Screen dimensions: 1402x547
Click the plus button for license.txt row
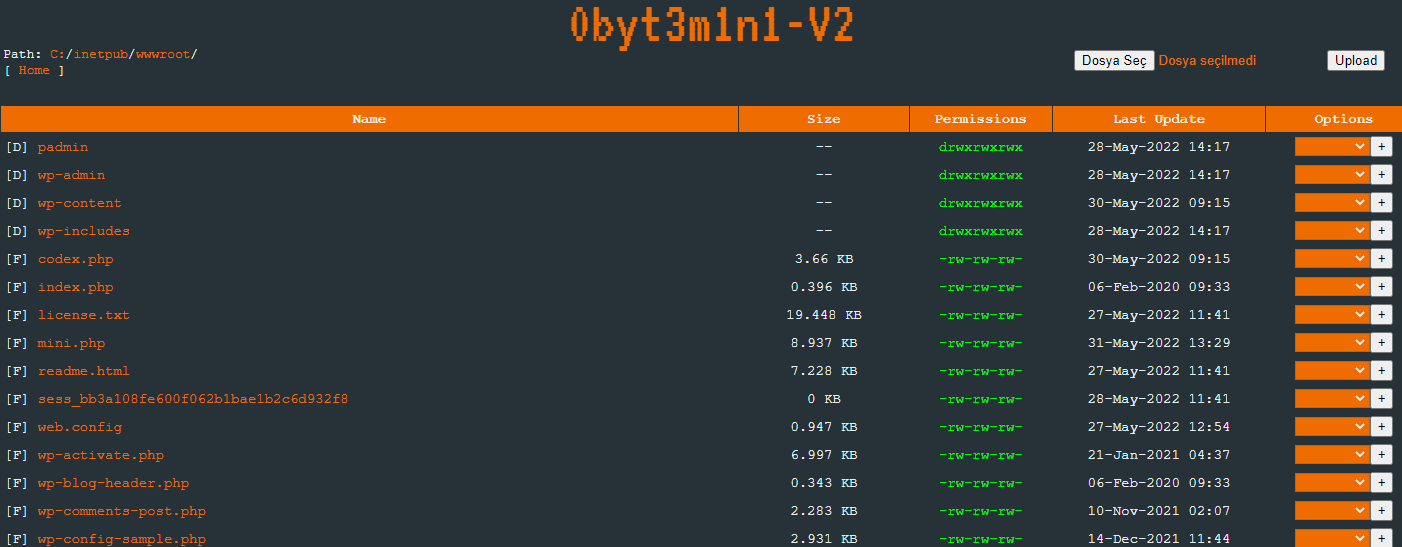pos(1381,315)
